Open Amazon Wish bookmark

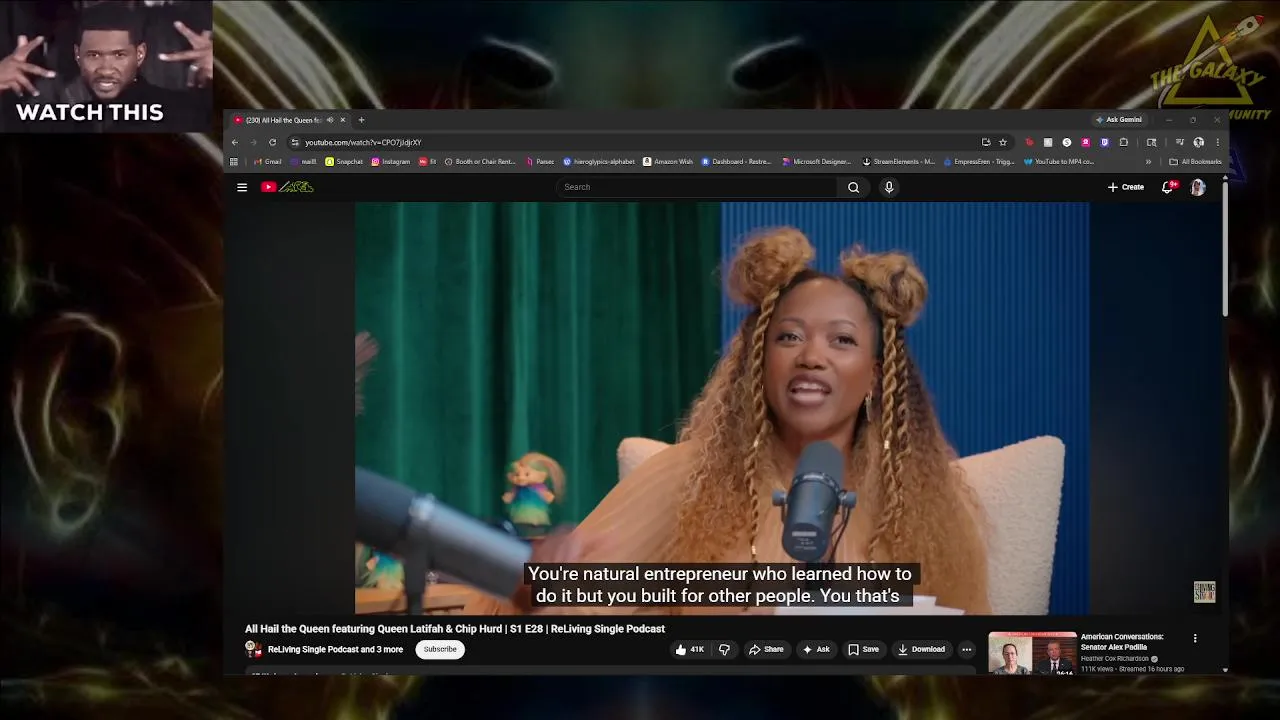tap(668, 162)
